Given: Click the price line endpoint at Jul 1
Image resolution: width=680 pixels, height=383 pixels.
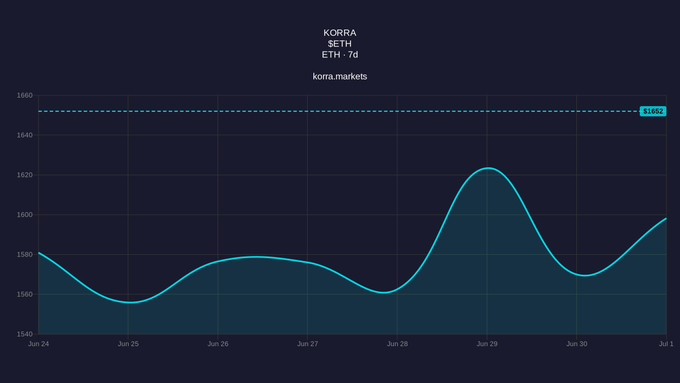Looking at the screenshot, I should coord(666,219).
